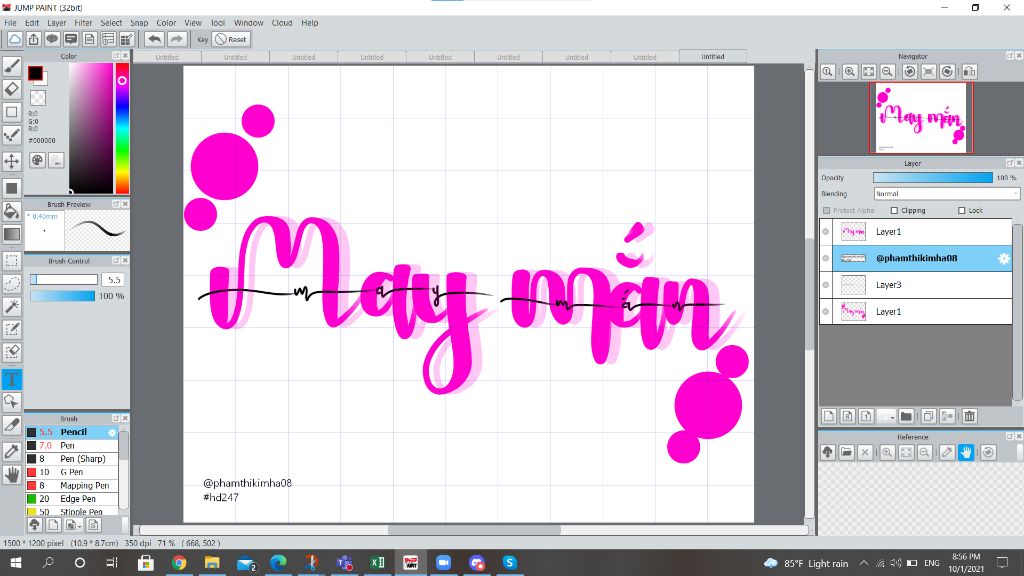
Task: Rotate canvas left in Navigator
Action: [909, 72]
